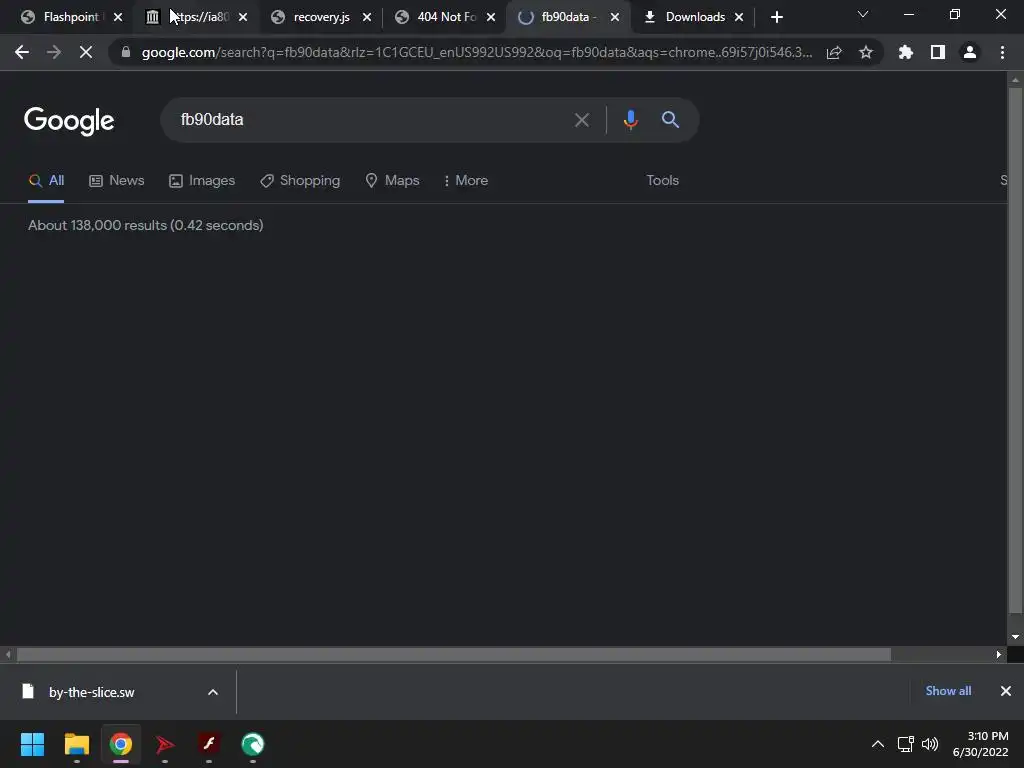This screenshot has height=768, width=1024.
Task: Open the tab search chevron
Action: point(863,14)
